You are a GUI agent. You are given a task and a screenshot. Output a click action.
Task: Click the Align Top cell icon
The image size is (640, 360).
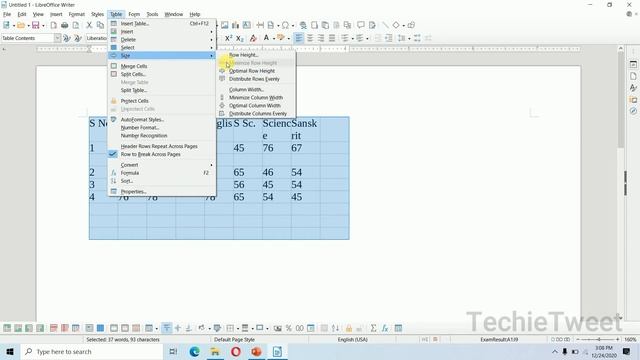click(x=167, y=328)
